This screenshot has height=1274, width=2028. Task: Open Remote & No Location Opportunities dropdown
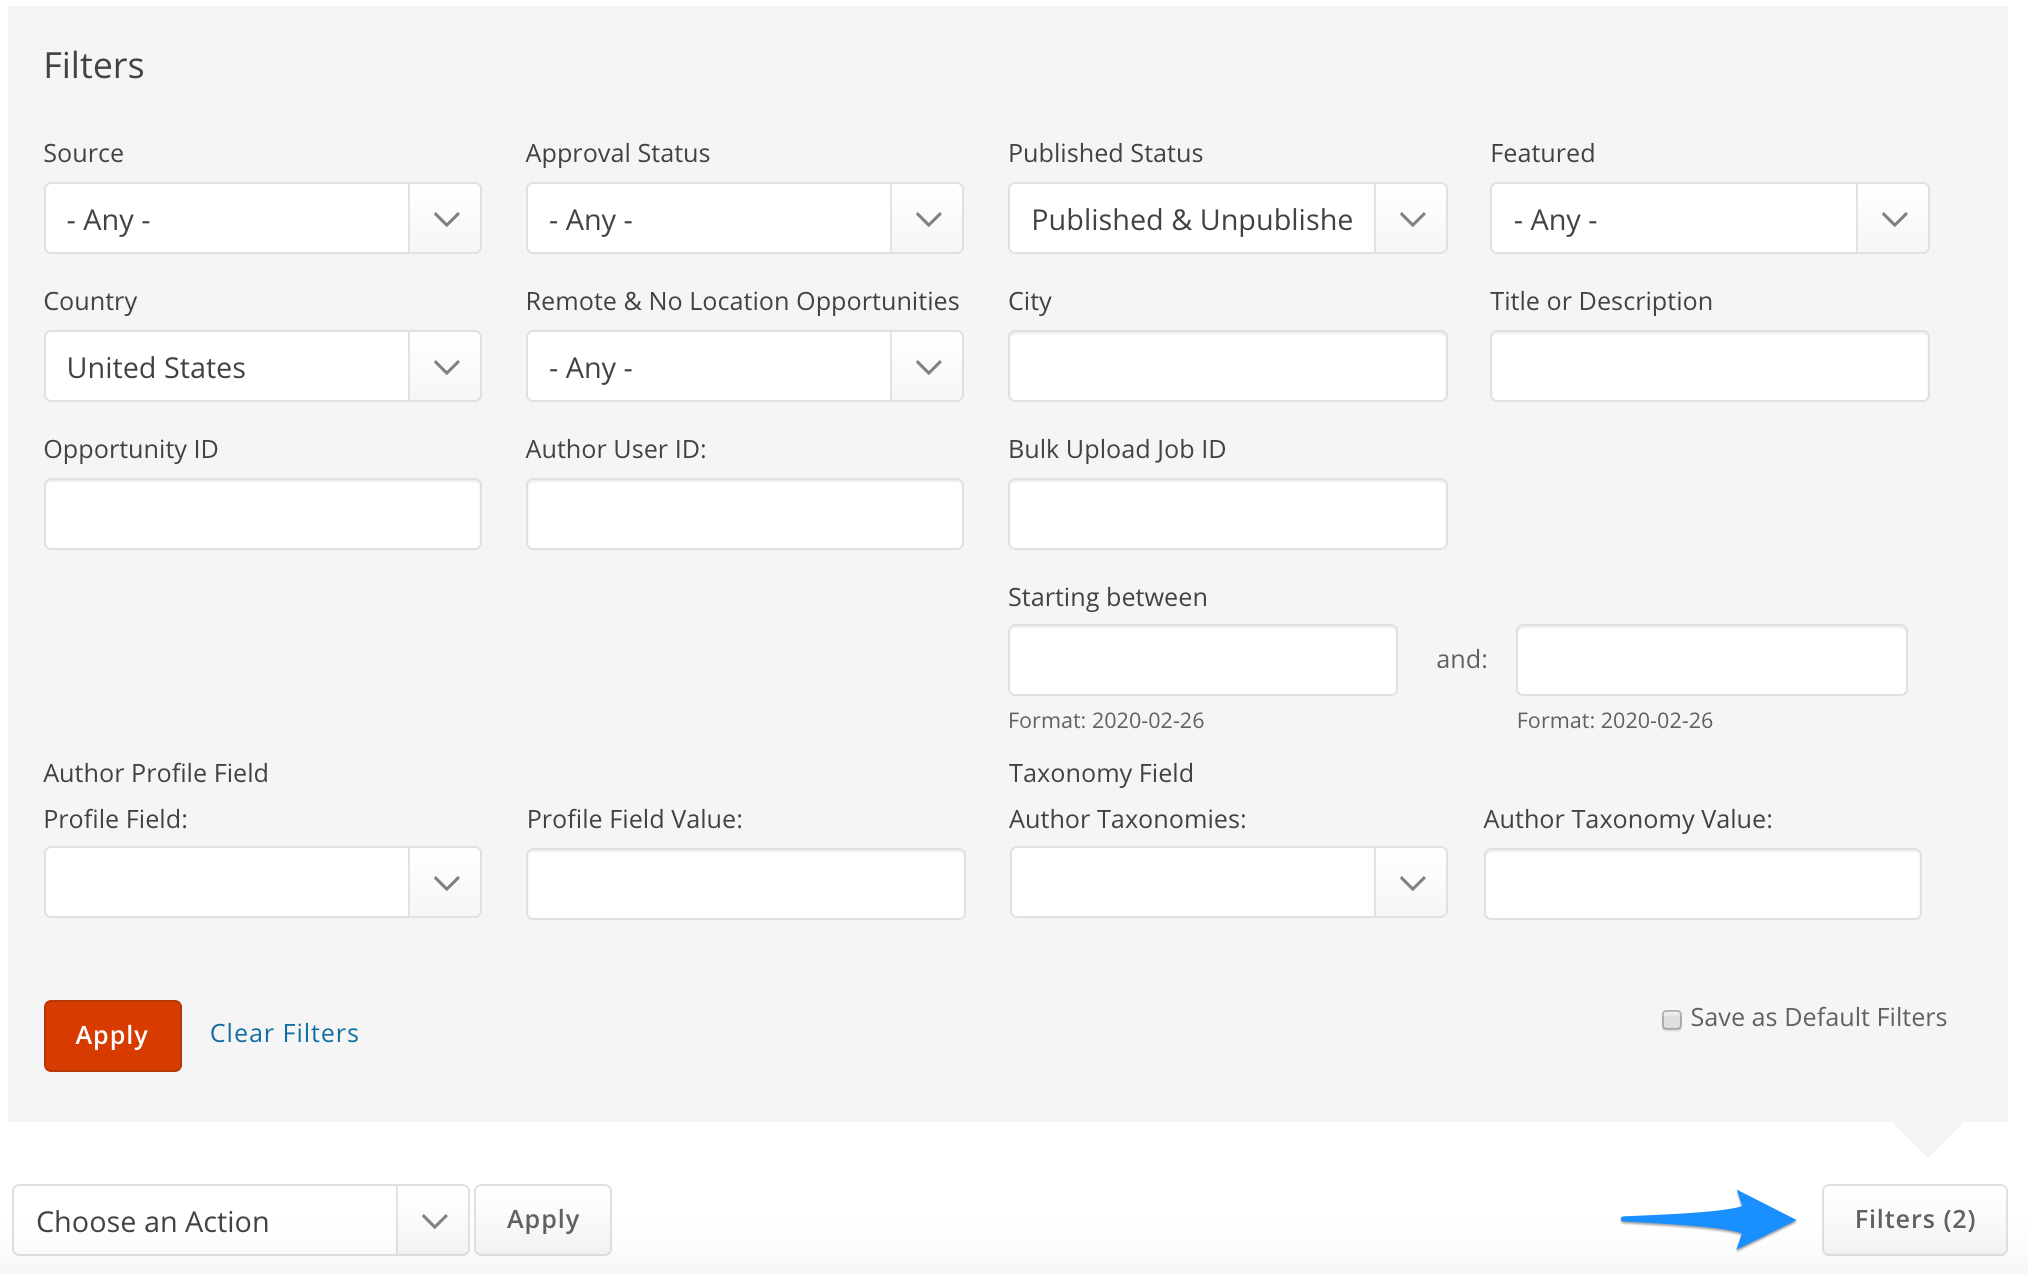[744, 366]
